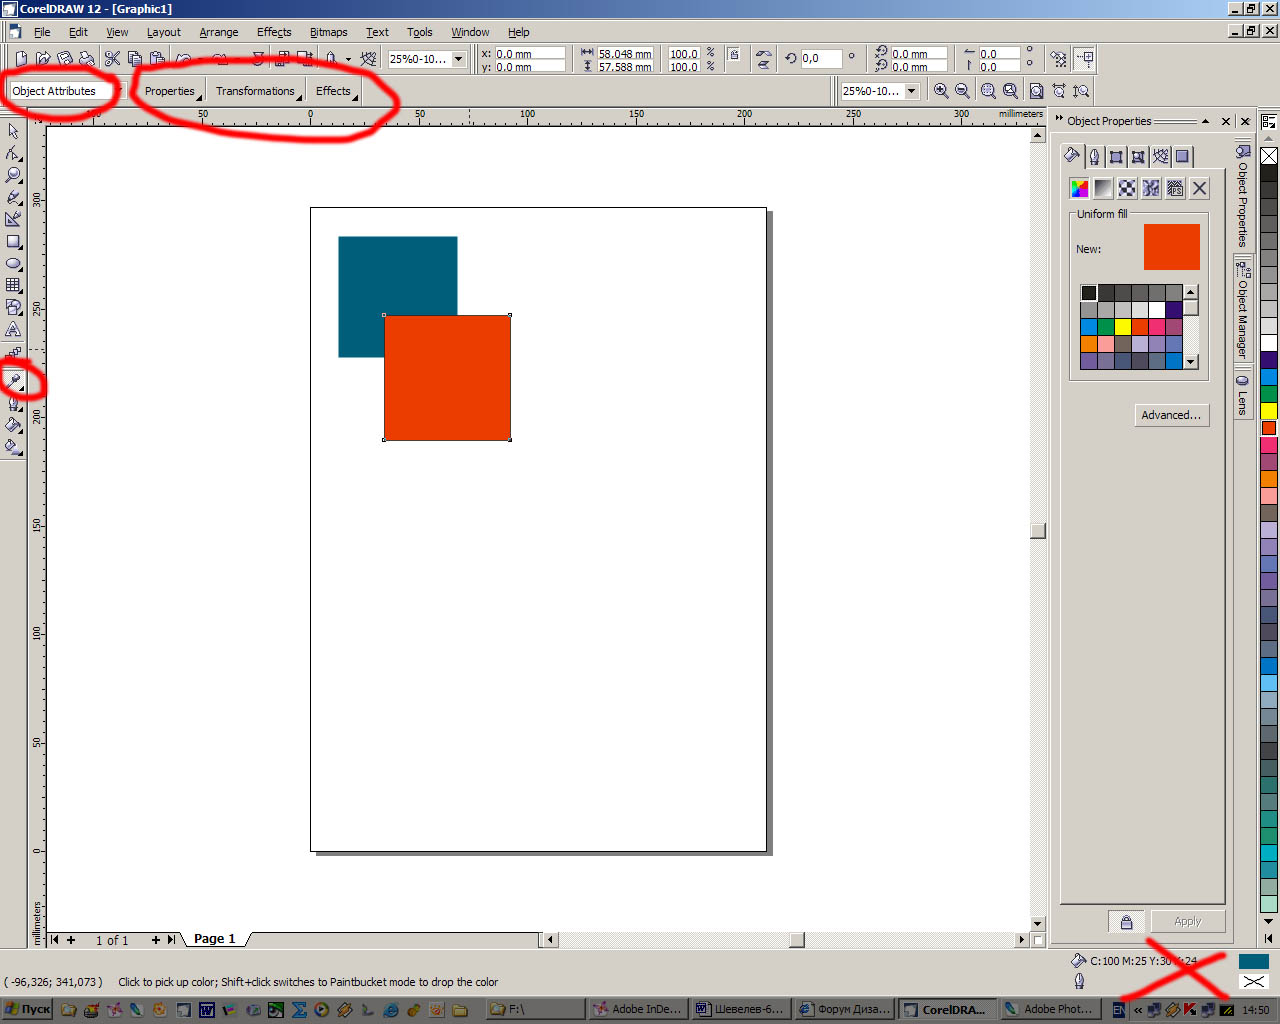Select Pattern fill type in docker
This screenshot has height=1024, width=1280.
[1127, 188]
